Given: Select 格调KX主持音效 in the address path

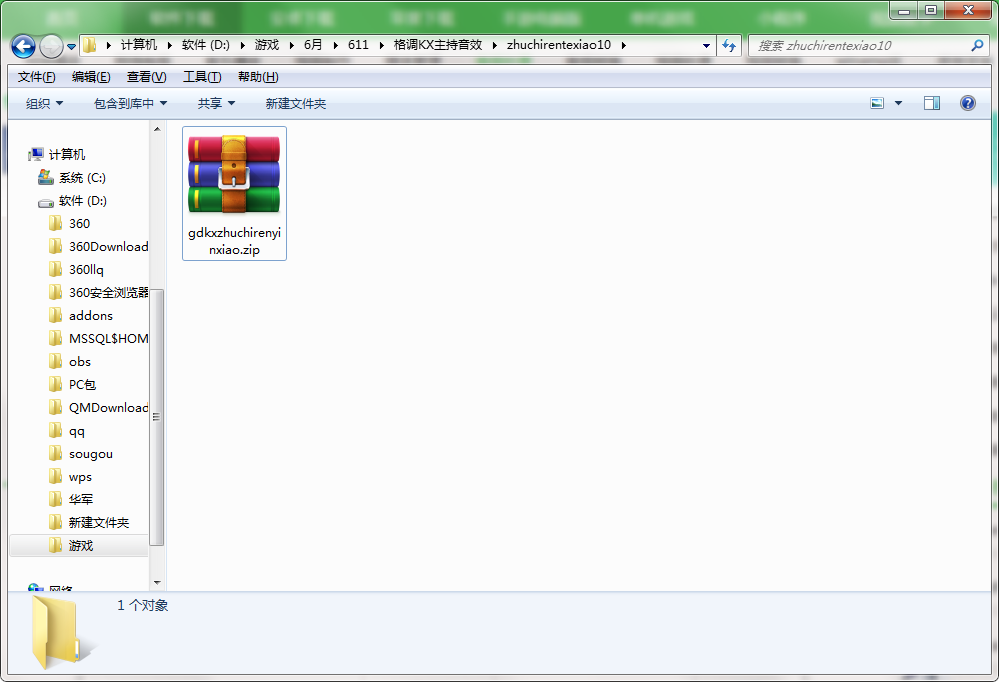Looking at the screenshot, I should [x=438, y=45].
